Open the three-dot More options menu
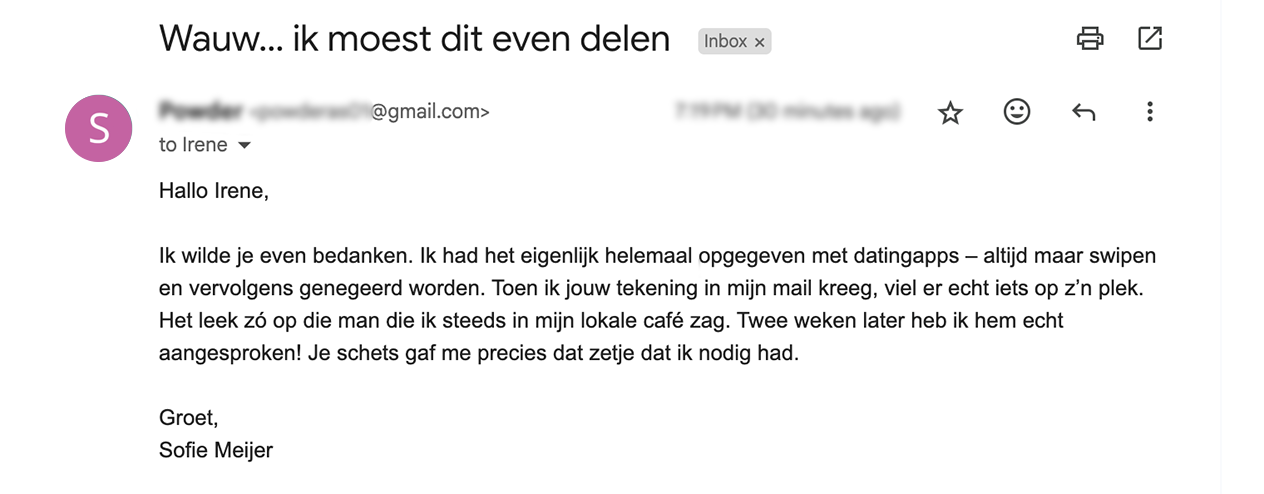Image resolution: width=1264 pixels, height=494 pixels. click(1150, 112)
